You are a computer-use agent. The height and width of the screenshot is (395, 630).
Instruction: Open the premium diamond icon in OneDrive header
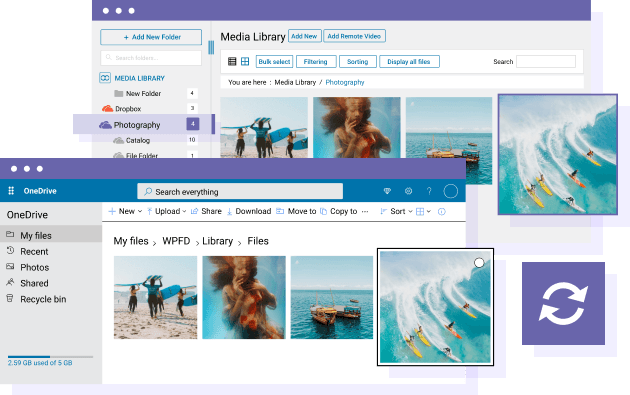[x=387, y=191]
